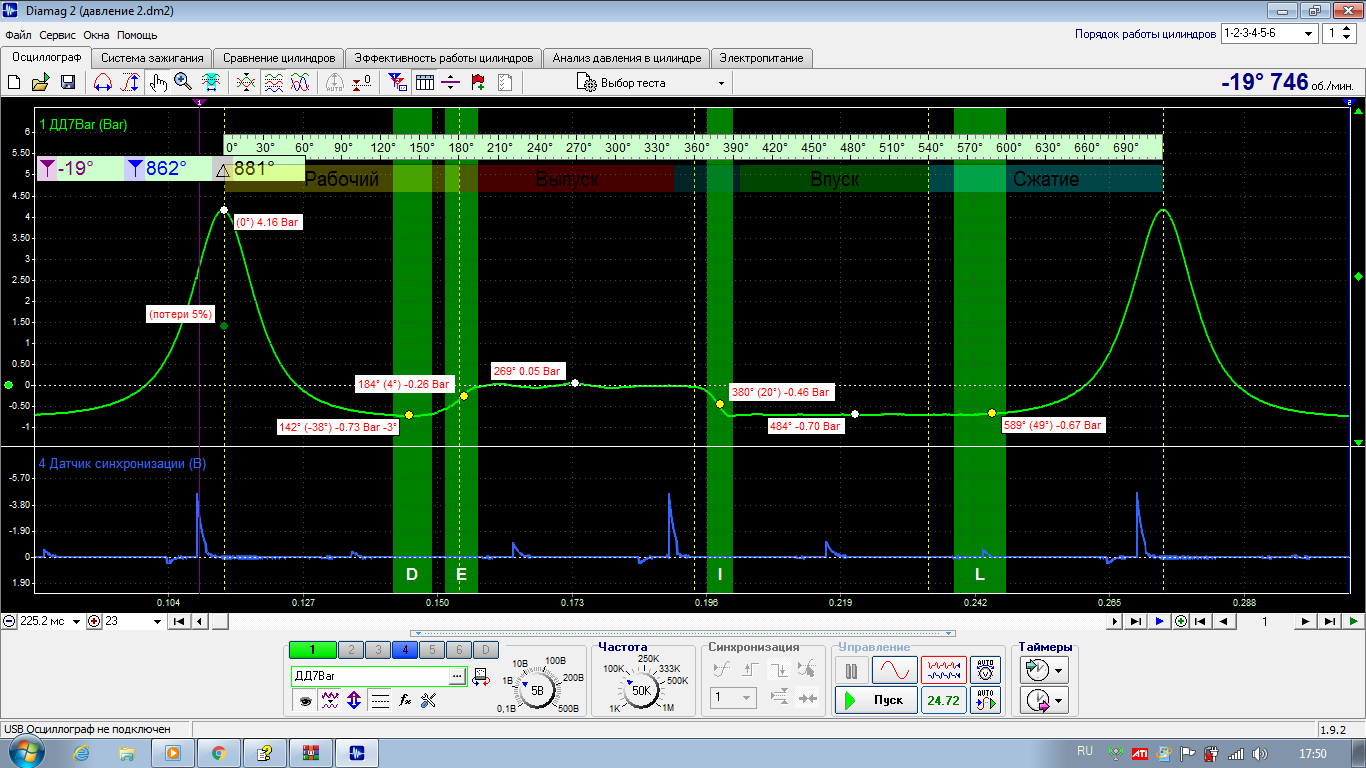Open the dashed line style icon
Screen dimensions: 1366x768
(380, 701)
